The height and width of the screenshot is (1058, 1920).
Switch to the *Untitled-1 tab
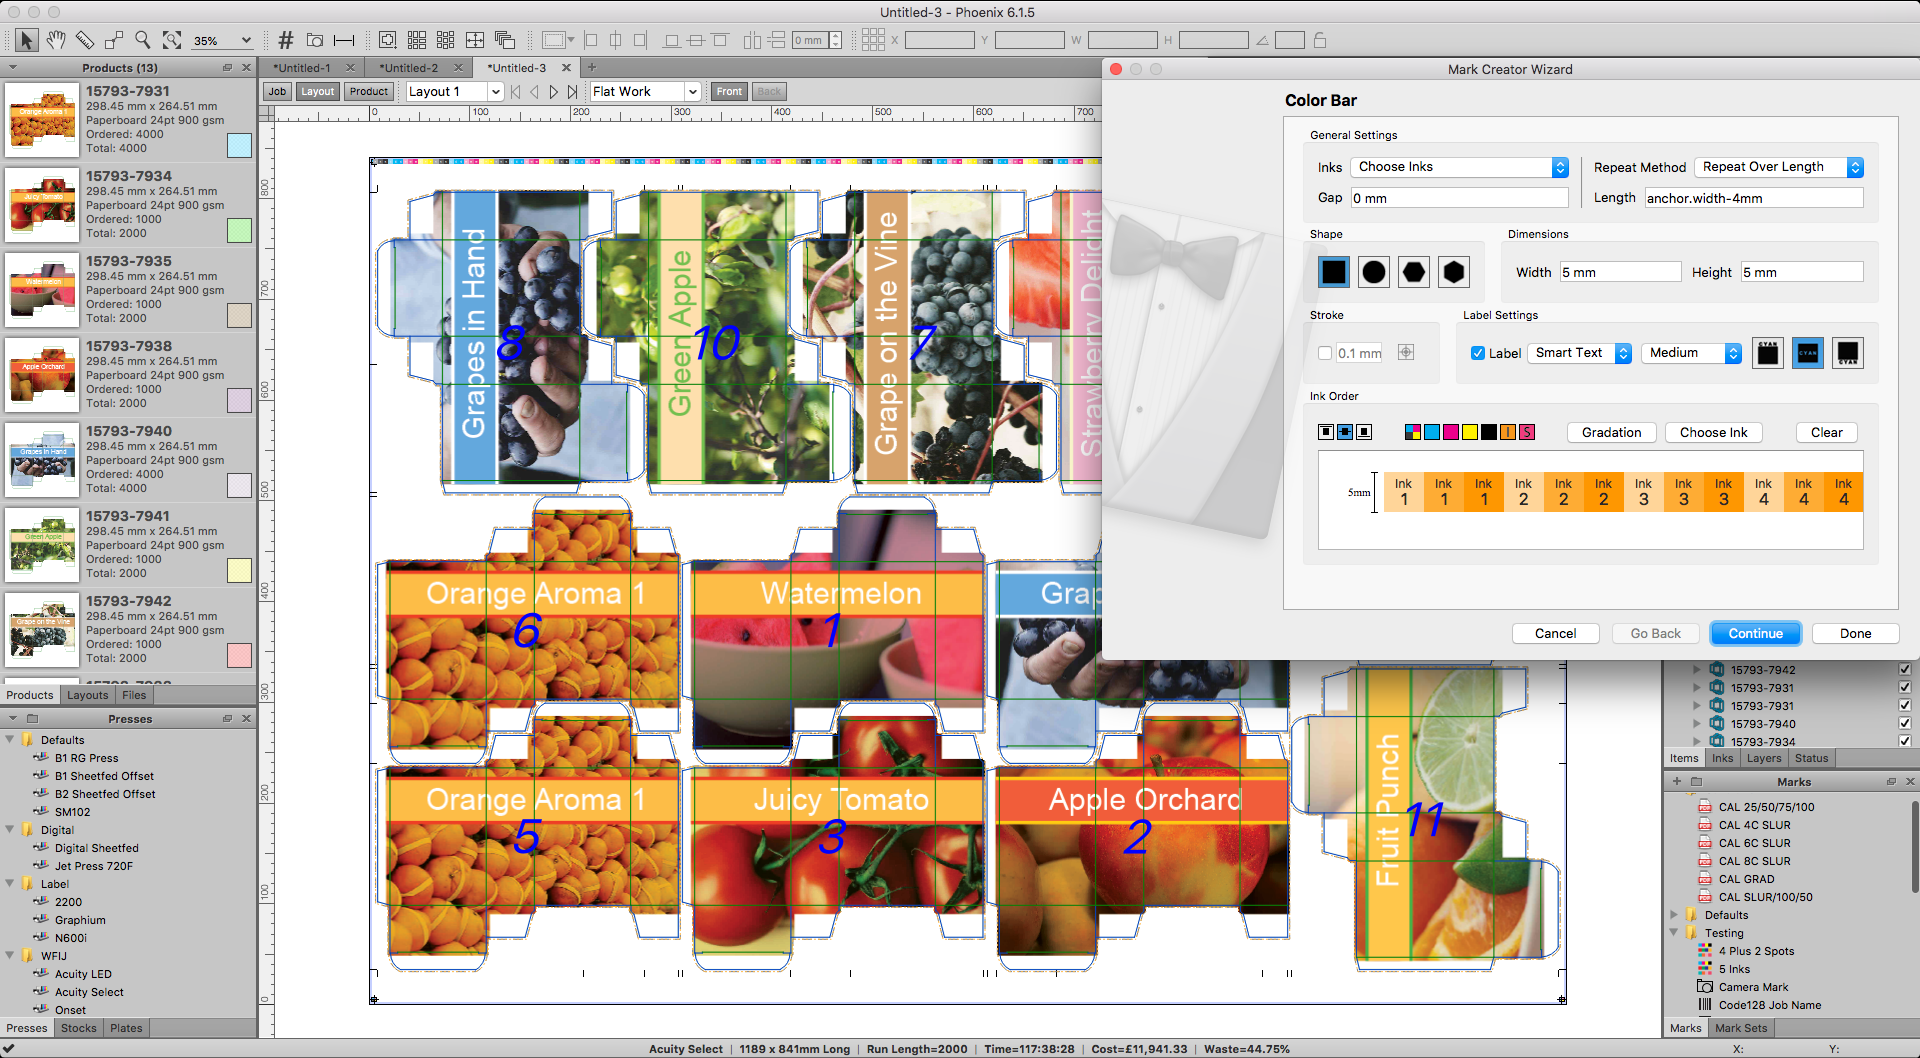[302, 67]
